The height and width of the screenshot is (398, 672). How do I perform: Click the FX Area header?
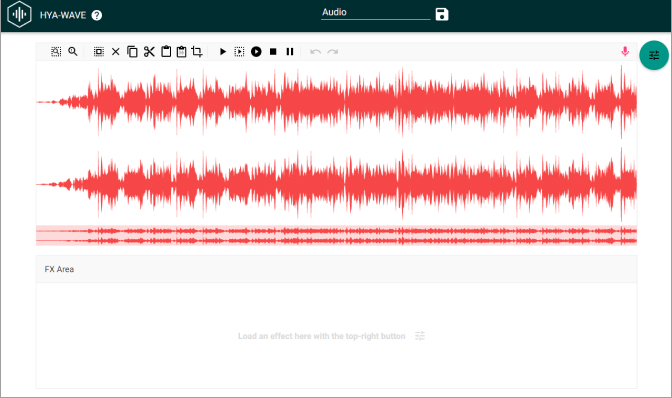(336, 269)
